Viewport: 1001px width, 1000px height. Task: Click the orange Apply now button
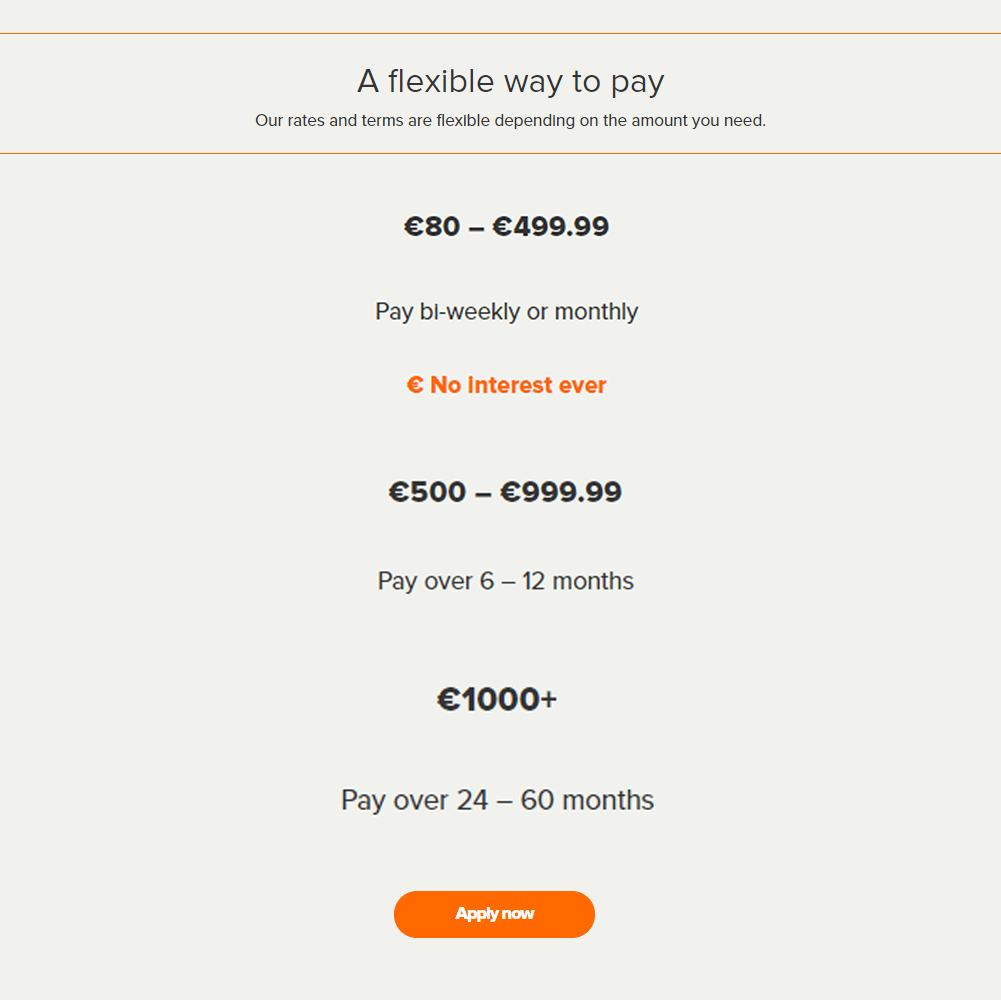(x=494, y=914)
